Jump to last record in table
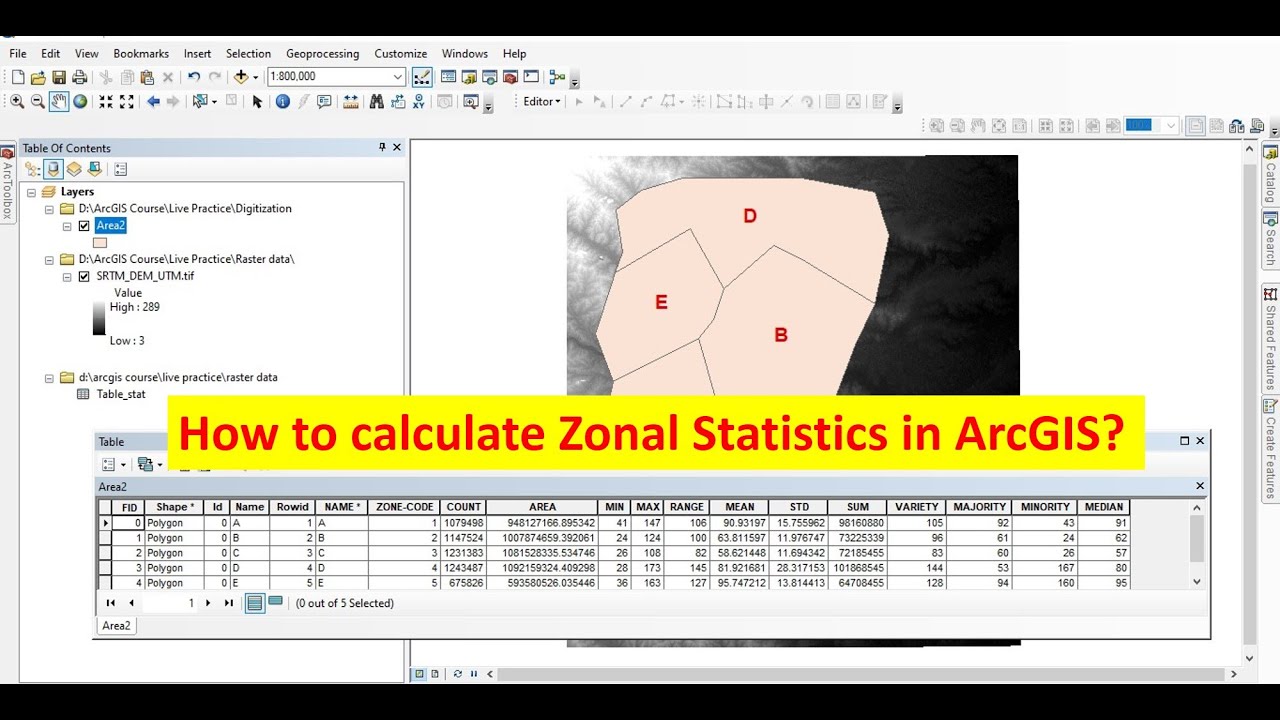1280x720 pixels. [x=229, y=603]
